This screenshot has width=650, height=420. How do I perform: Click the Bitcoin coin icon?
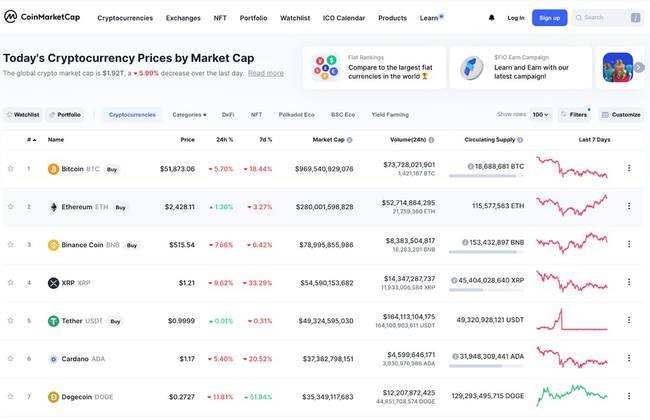pyautogui.click(x=53, y=169)
